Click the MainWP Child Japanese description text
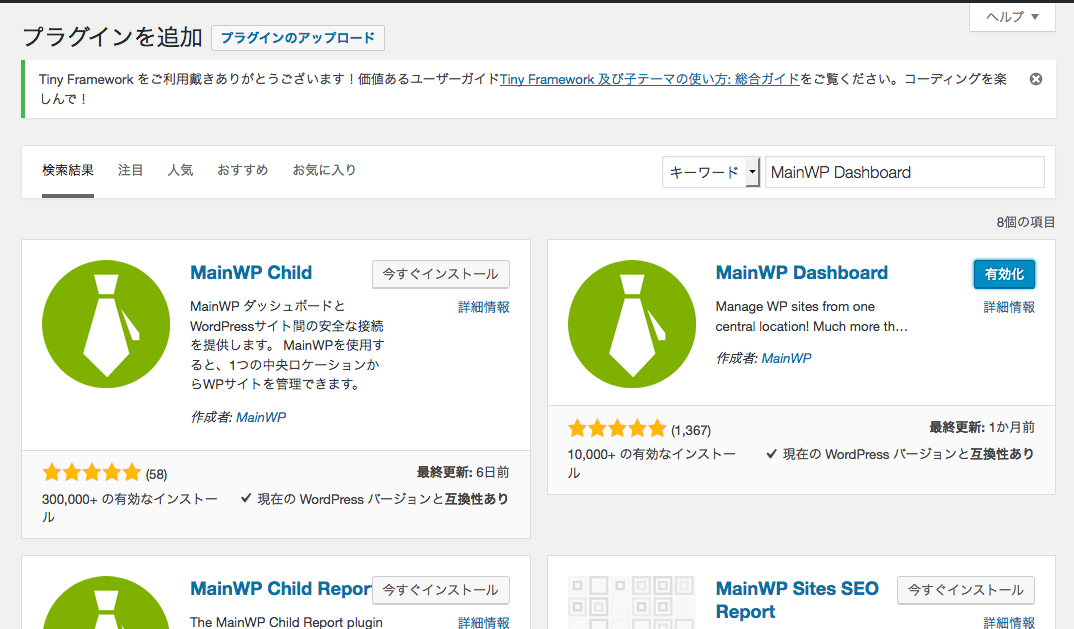Viewport: 1074px width, 629px height. [x=287, y=345]
